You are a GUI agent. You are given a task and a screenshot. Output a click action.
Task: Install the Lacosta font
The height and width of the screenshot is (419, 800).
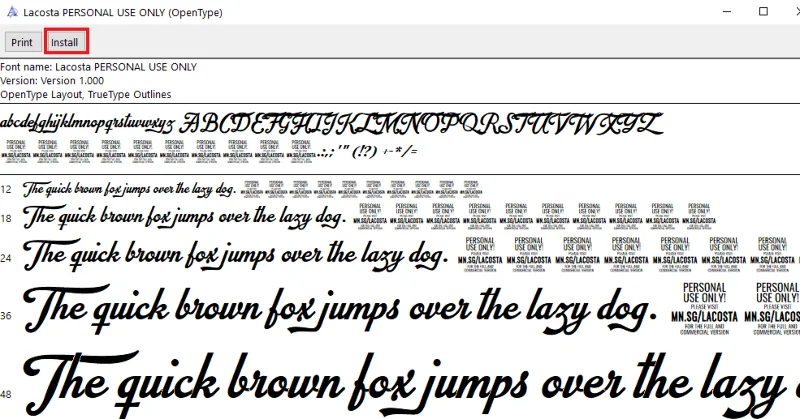coord(65,42)
